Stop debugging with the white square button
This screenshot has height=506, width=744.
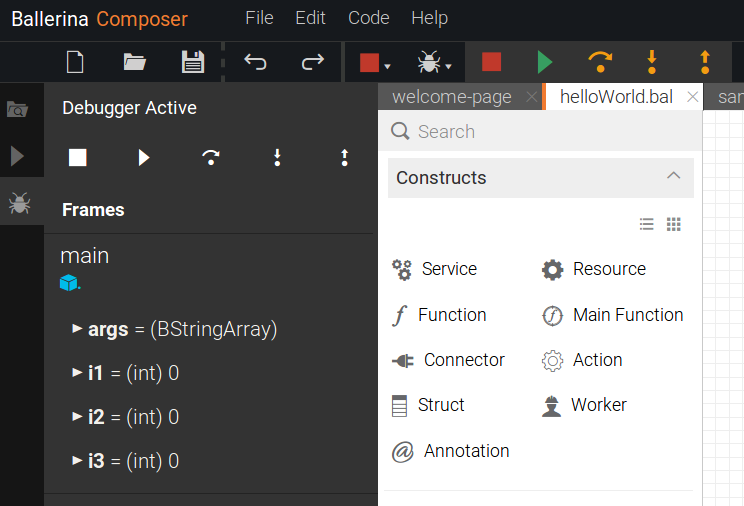pyautogui.click(x=78, y=158)
